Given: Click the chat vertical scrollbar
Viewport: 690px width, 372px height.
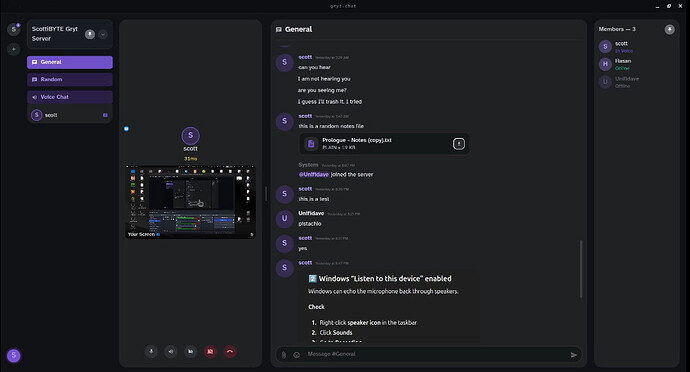Looking at the screenshot, I should [x=581, y=269].
